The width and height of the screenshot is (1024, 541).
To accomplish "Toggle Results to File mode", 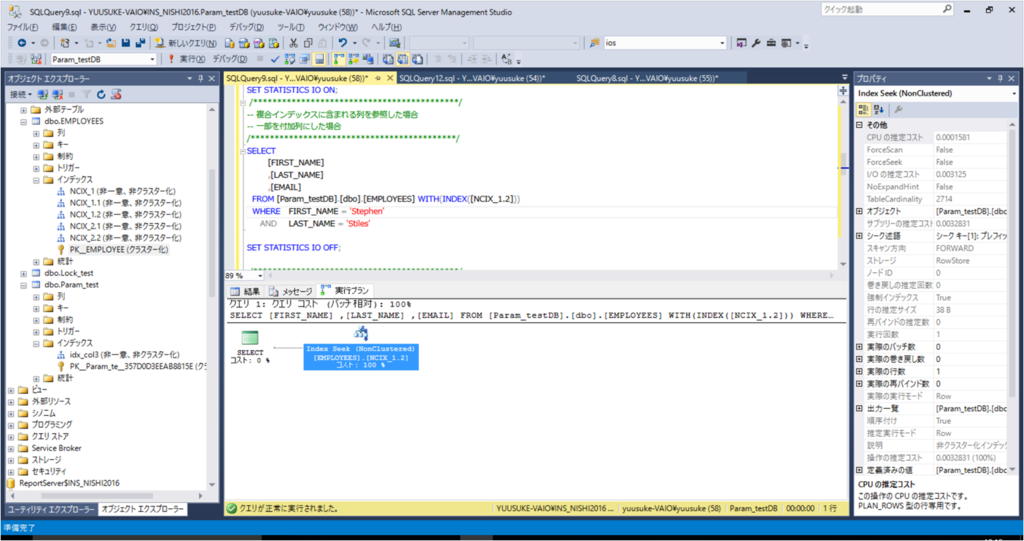I will coord(417,59).
